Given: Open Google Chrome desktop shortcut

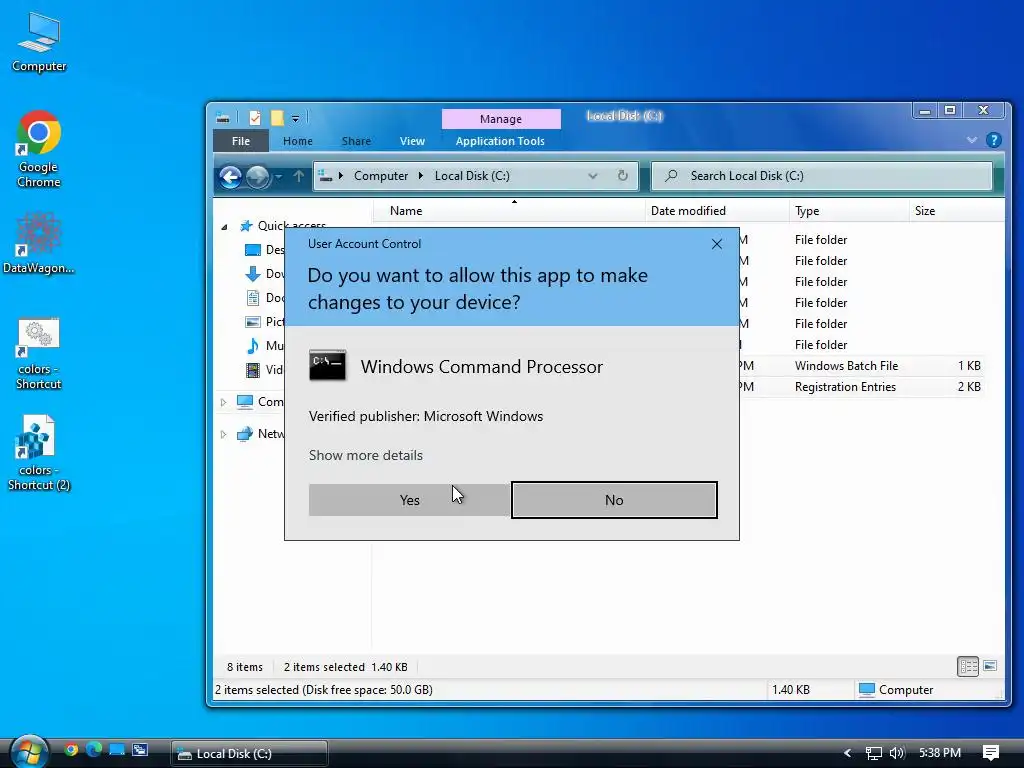Looking at the screenshot, I should [39, 150].
